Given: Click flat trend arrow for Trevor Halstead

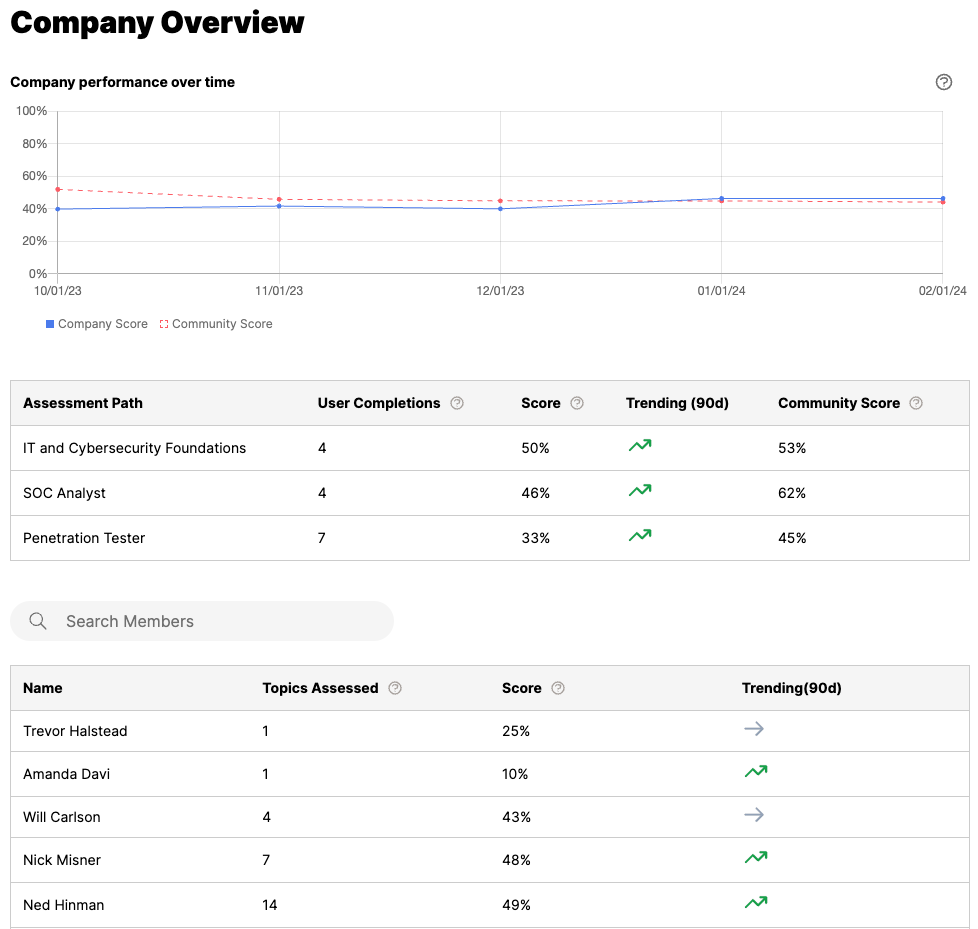Looking at the screenshot, I should [754, 729].
